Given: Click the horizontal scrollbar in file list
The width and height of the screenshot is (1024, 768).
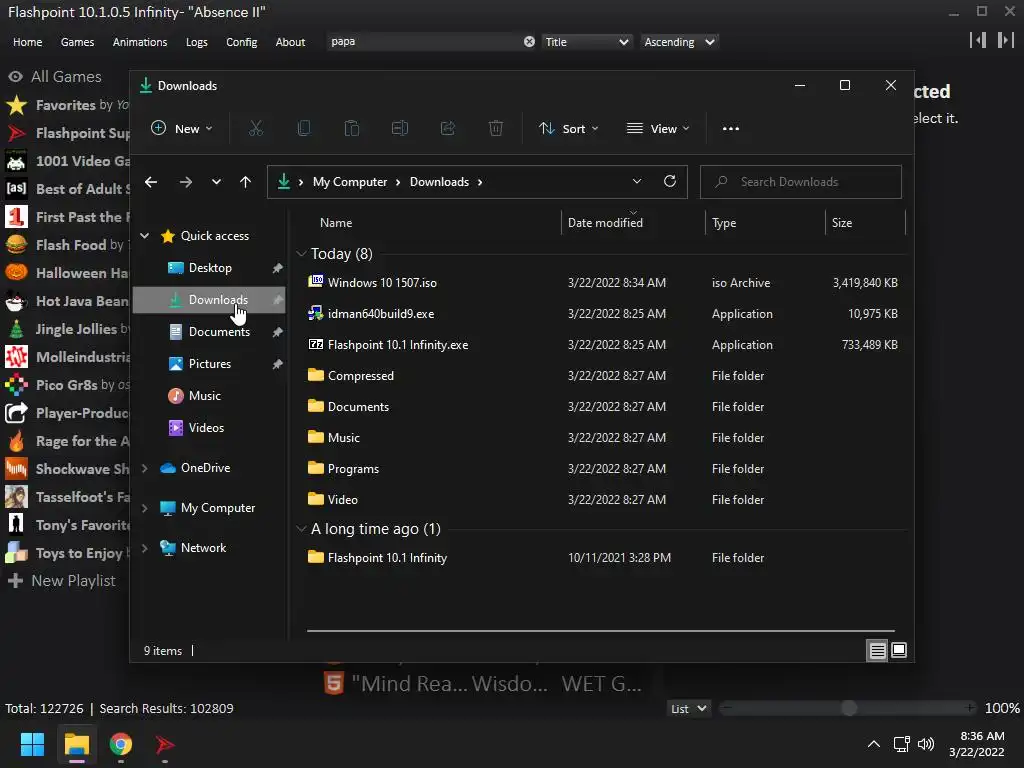Looking at the screenshot, I should (x=600, y=631).
